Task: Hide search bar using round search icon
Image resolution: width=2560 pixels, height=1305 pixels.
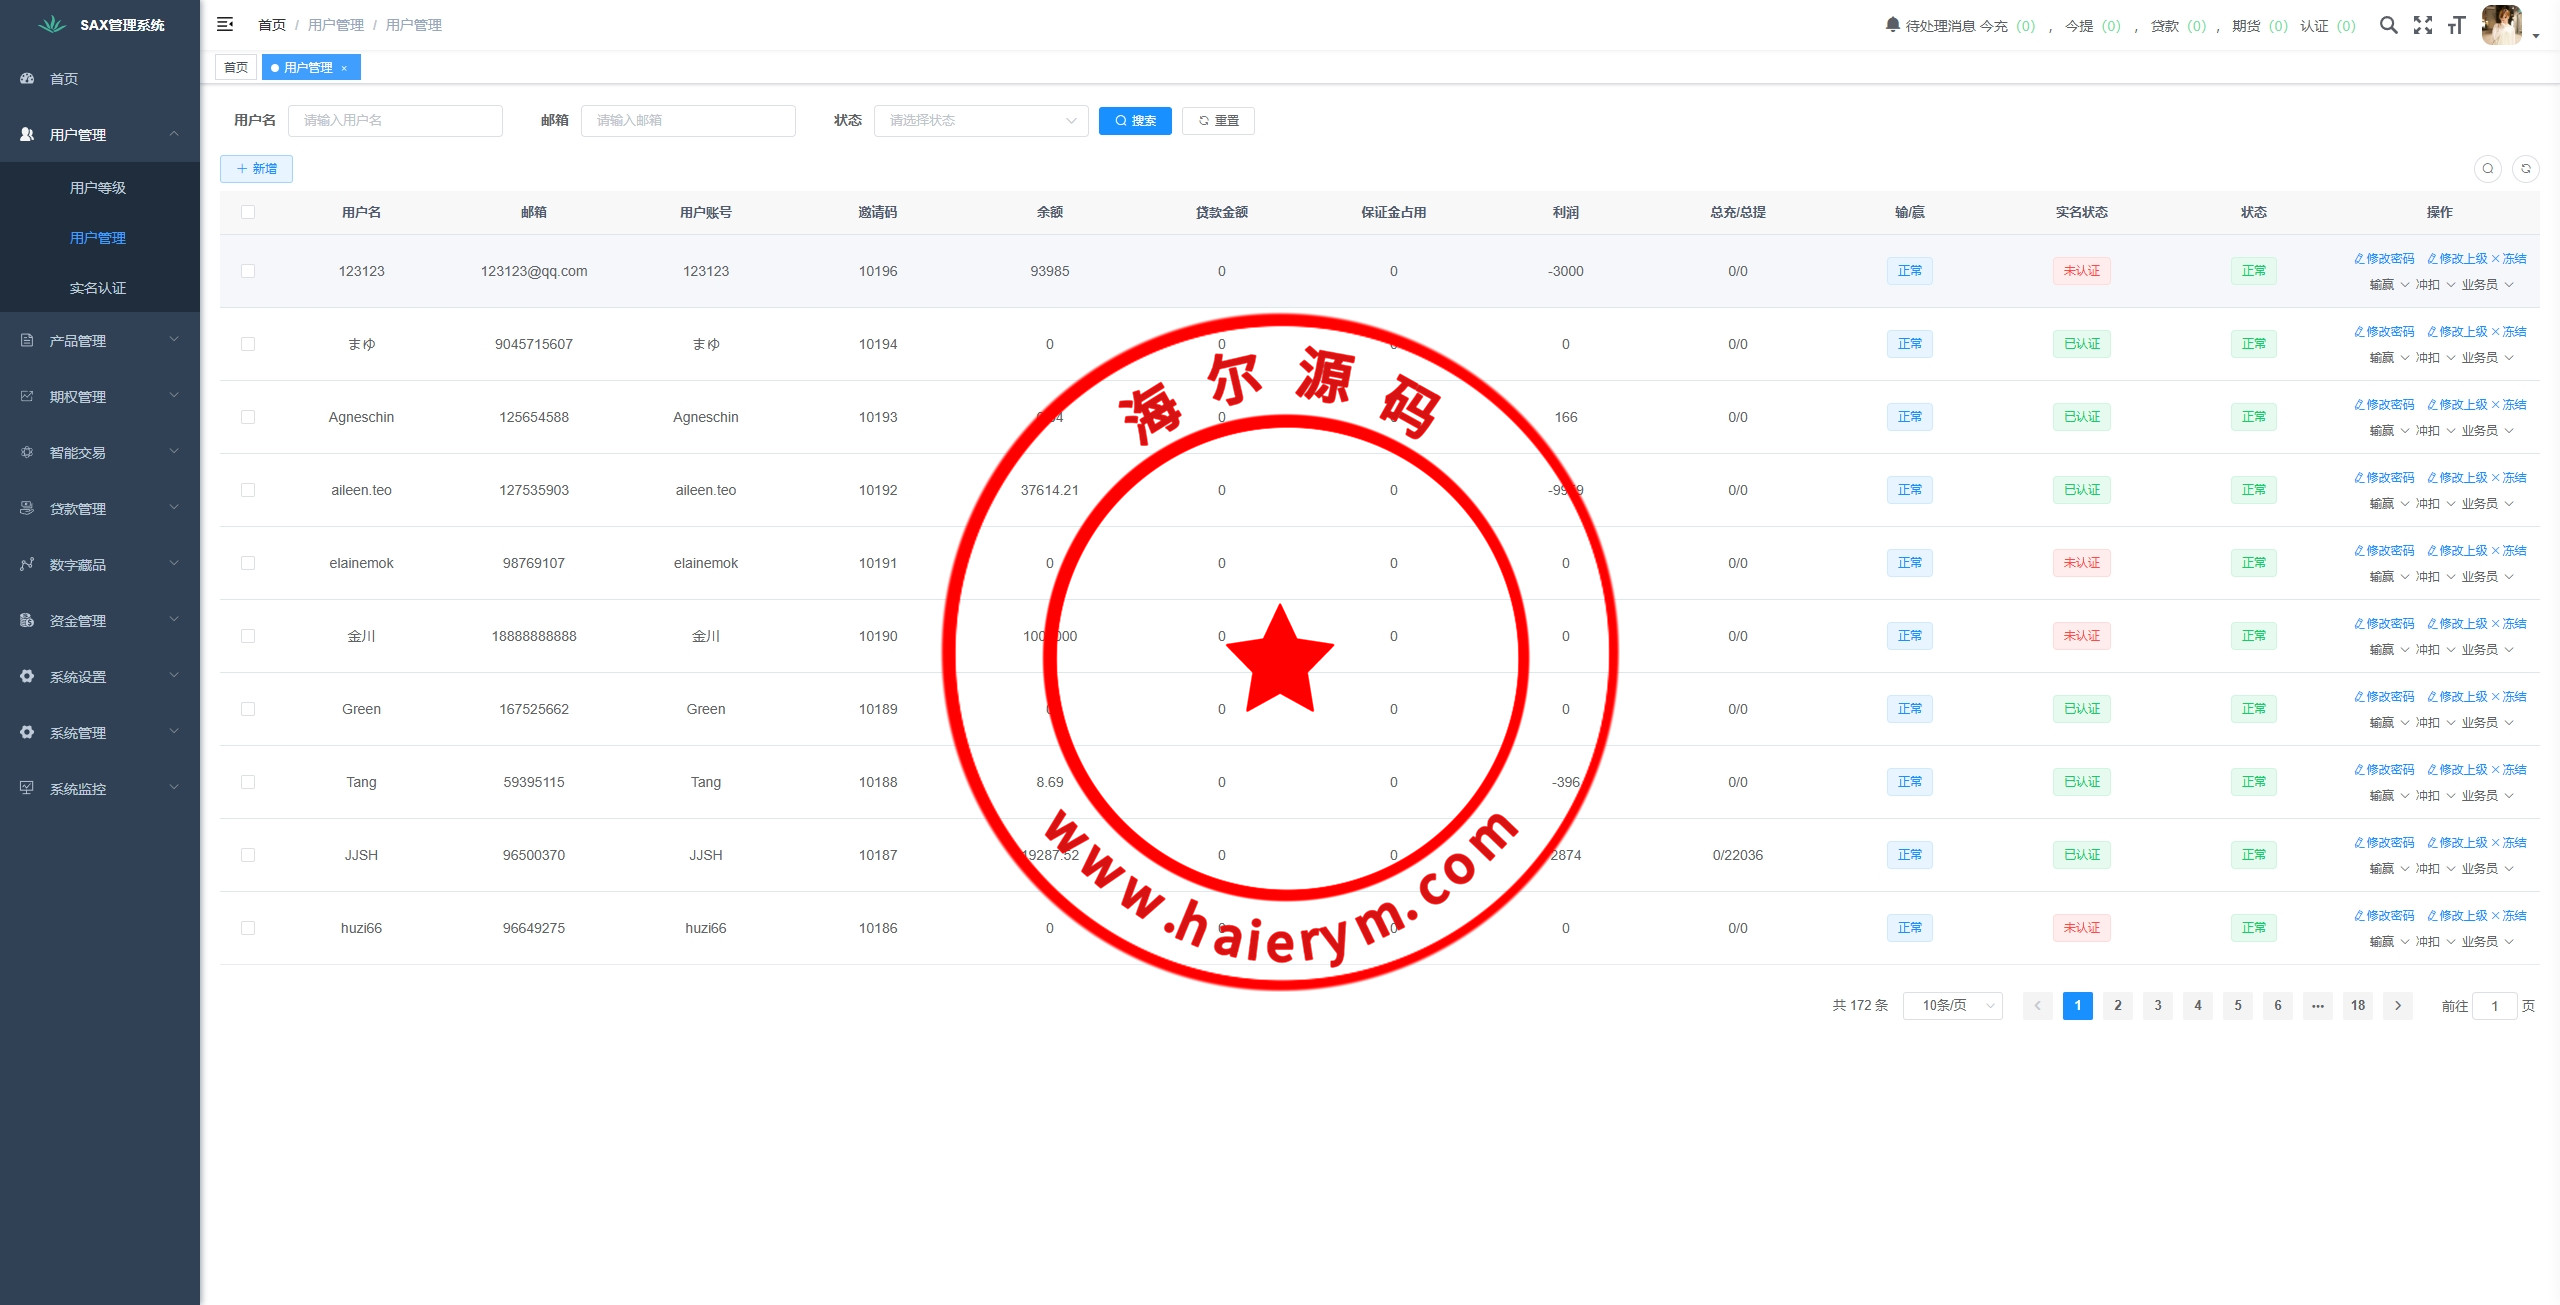Action: point(2487,169)
